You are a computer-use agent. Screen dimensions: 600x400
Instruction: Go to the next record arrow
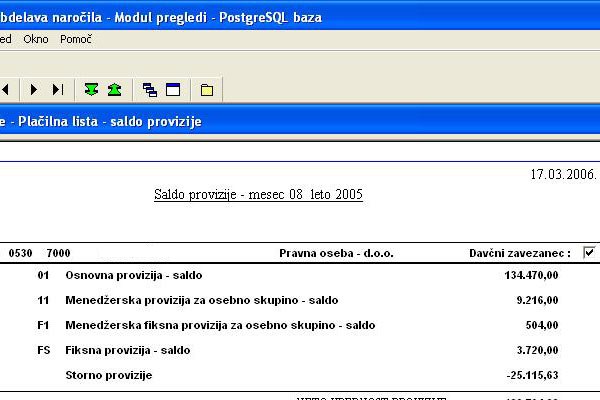[34, 90]
